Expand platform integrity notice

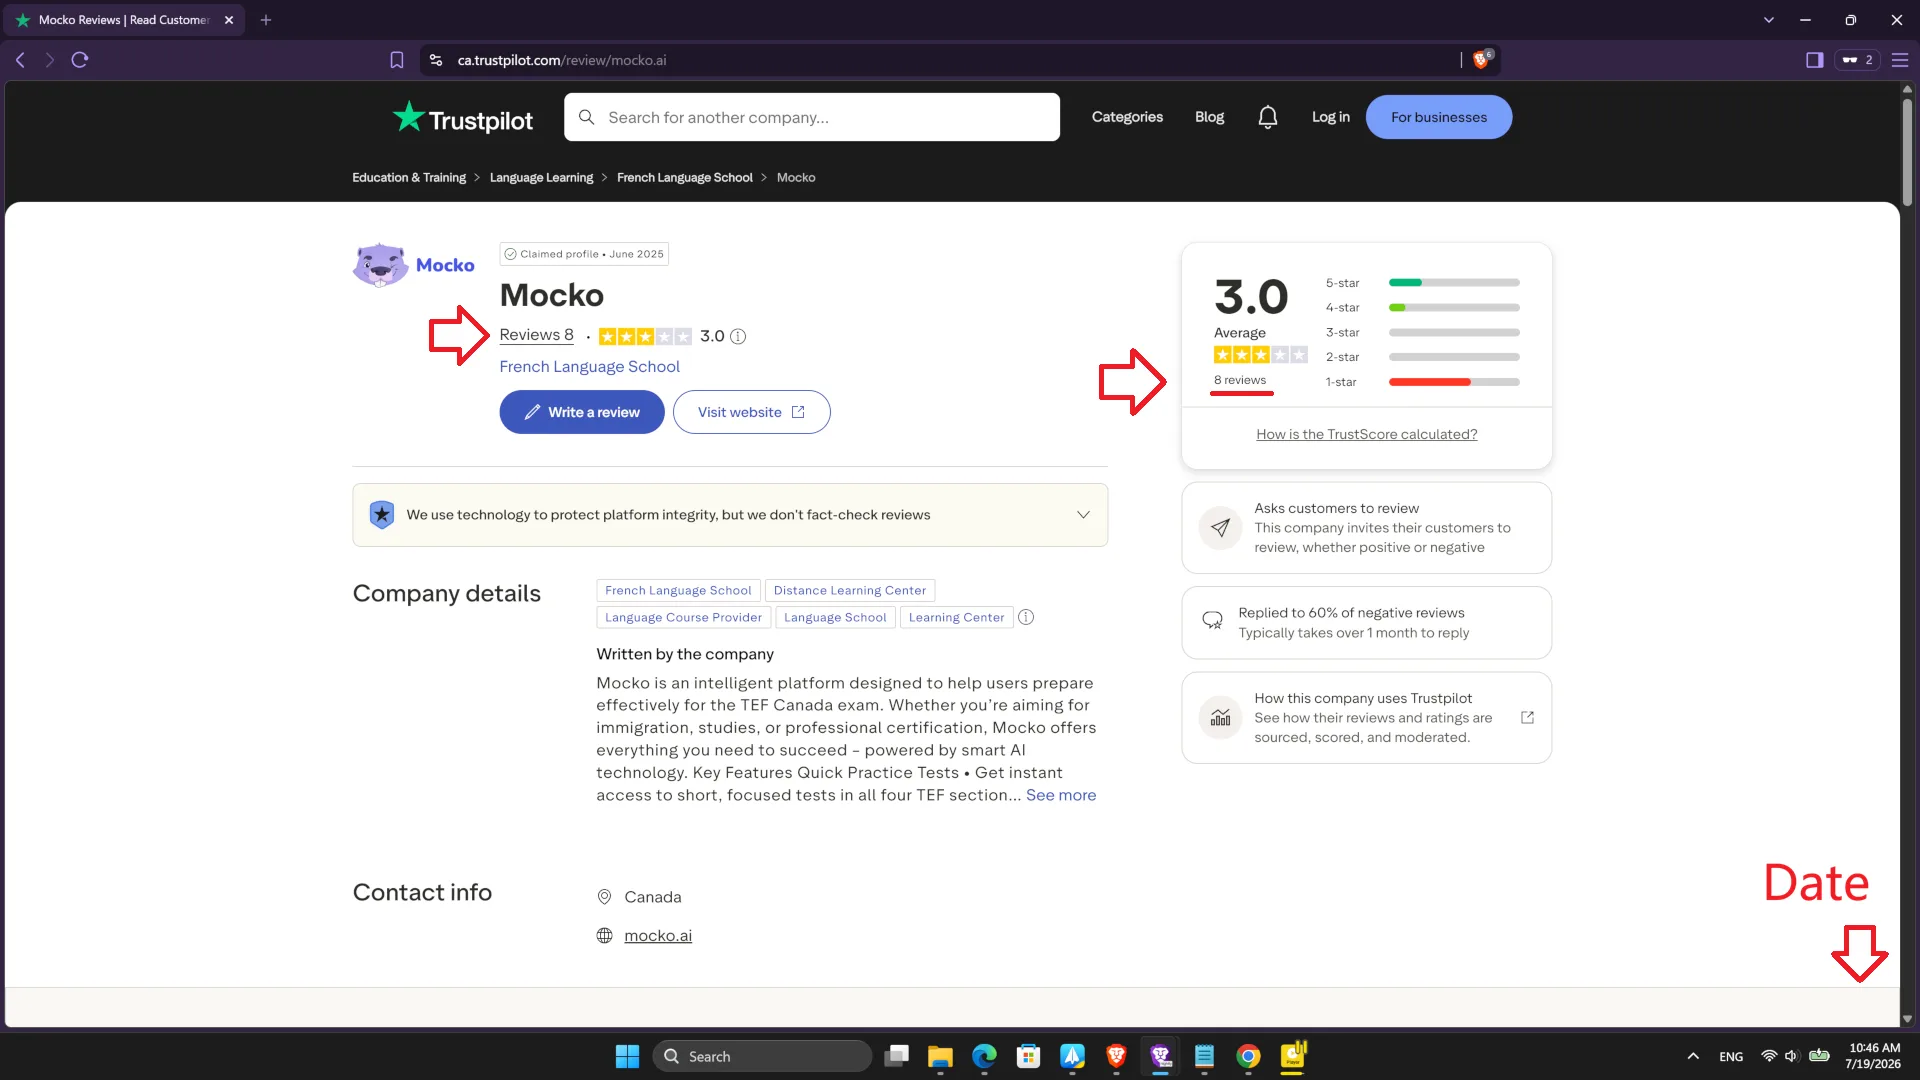(1083, 515)
